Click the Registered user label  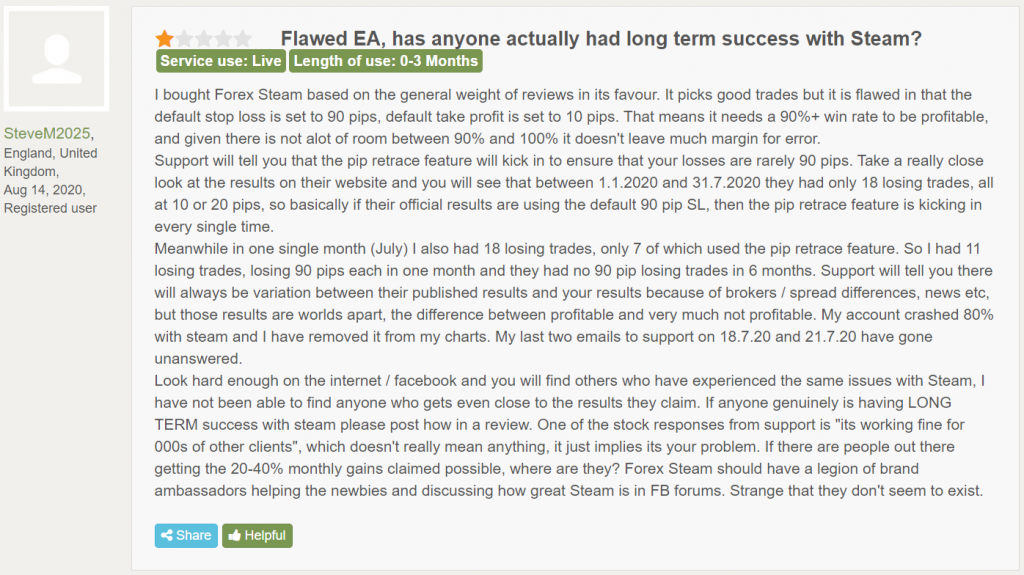50,208
